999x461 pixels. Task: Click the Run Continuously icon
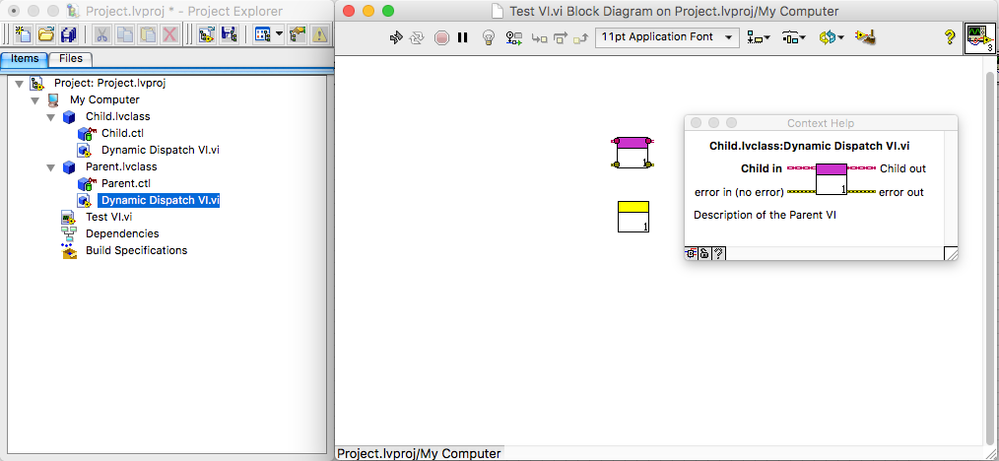pos(417,38)
